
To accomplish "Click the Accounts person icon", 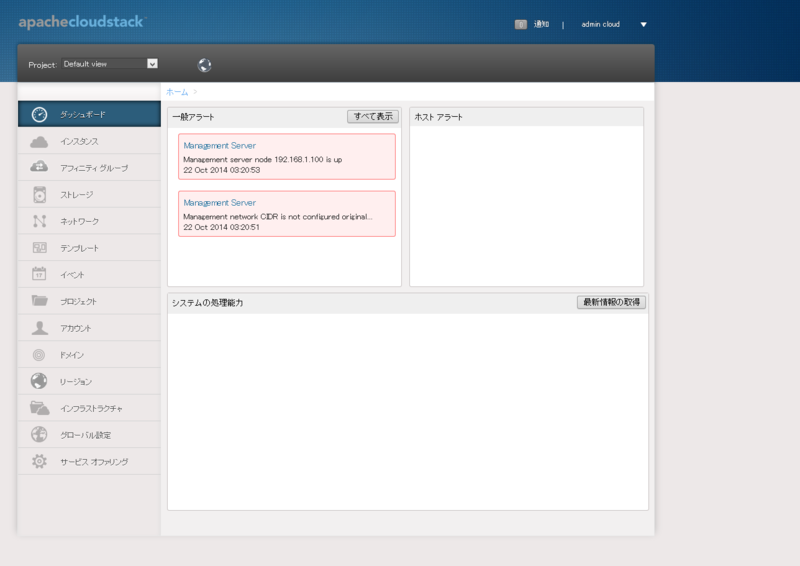I will click(x=39, y=328).
